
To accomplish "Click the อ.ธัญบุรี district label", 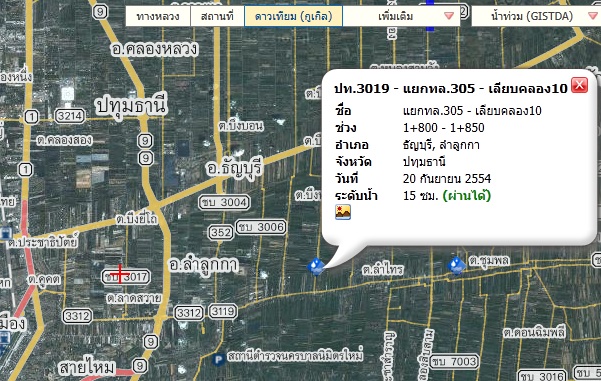I will [x=235, y=168].
